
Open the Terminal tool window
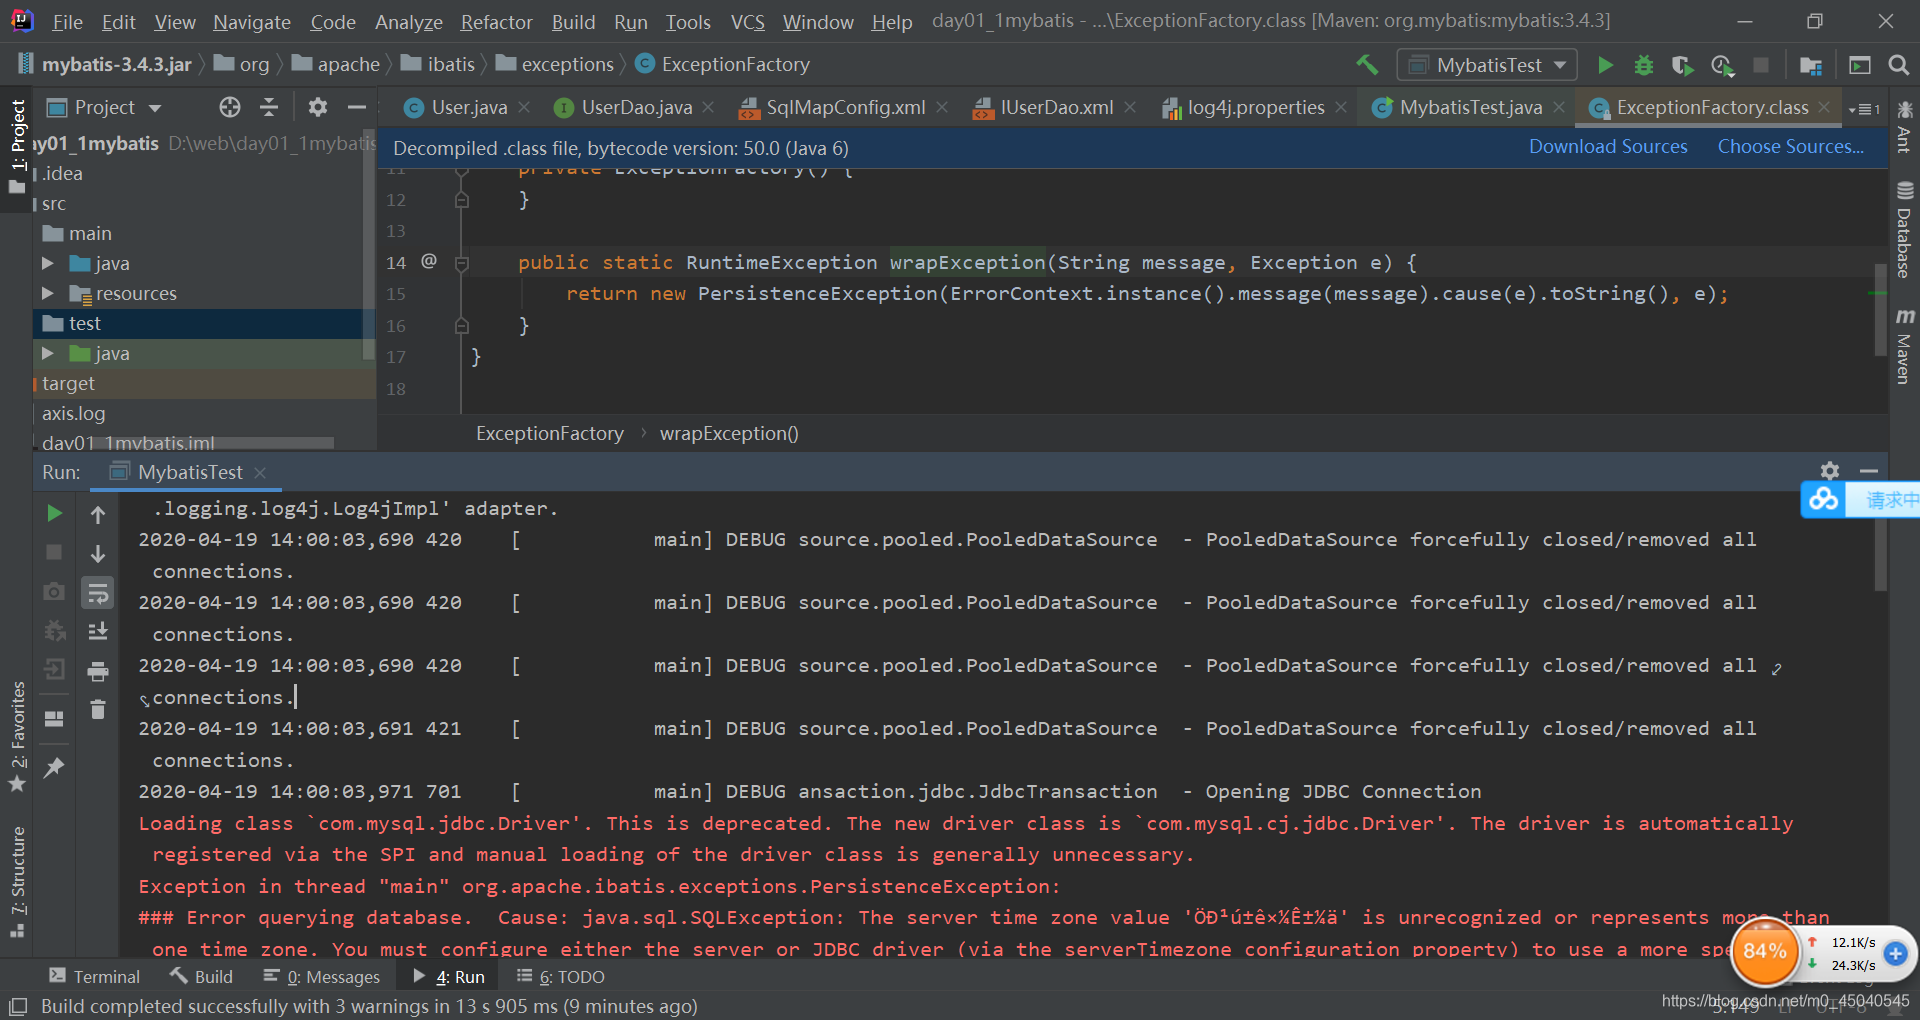pyautogui.click(x=95, y=976)
